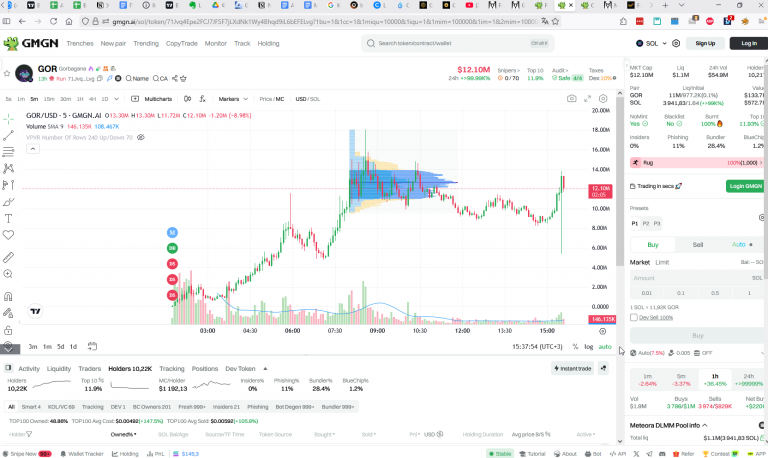This screenshot has width=768, height=458.
Task: Expand the Dev Token tab arrow
Action: coord(265,369)
